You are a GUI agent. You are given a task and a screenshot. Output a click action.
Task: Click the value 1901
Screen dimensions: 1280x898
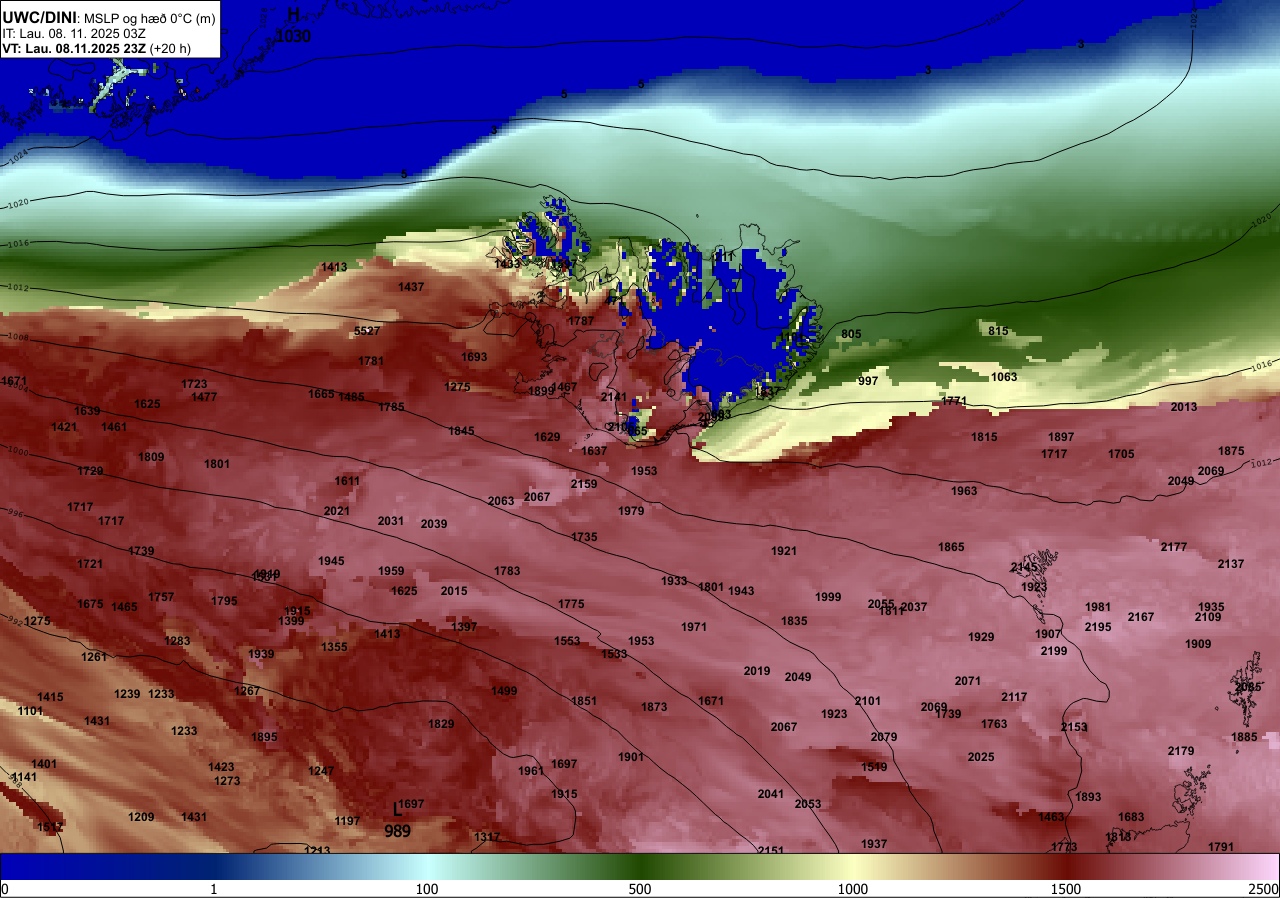(631, 757)
